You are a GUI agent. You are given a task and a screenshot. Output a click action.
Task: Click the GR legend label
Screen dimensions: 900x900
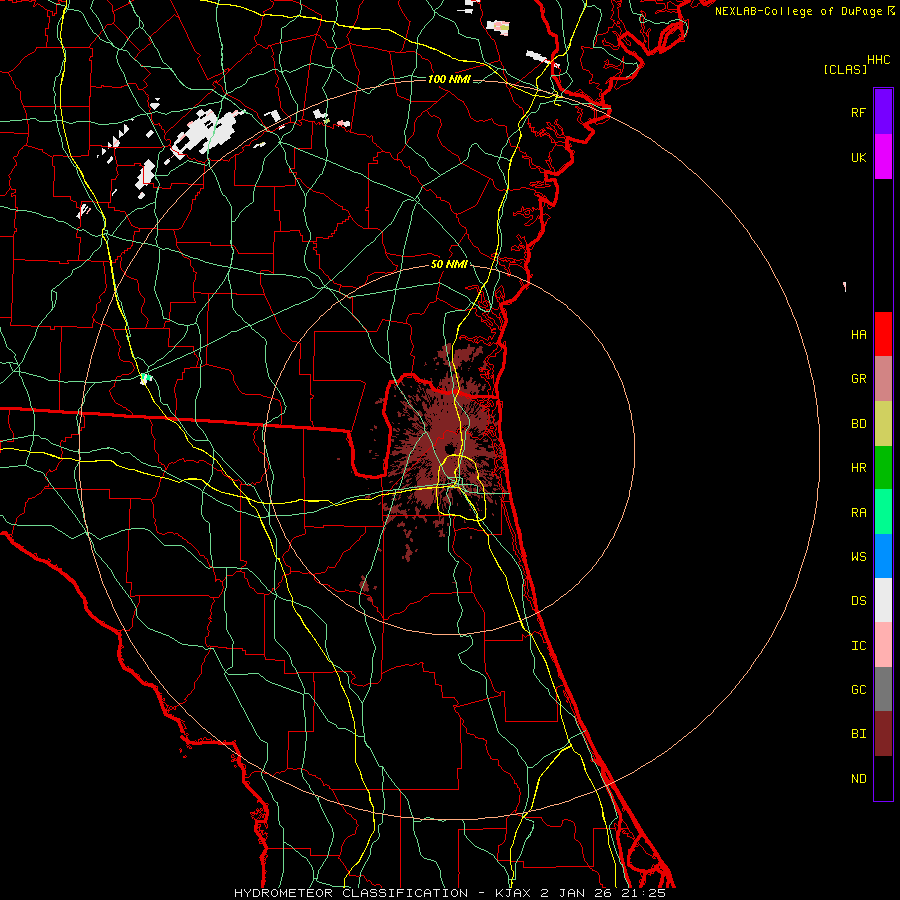point(859,379)
